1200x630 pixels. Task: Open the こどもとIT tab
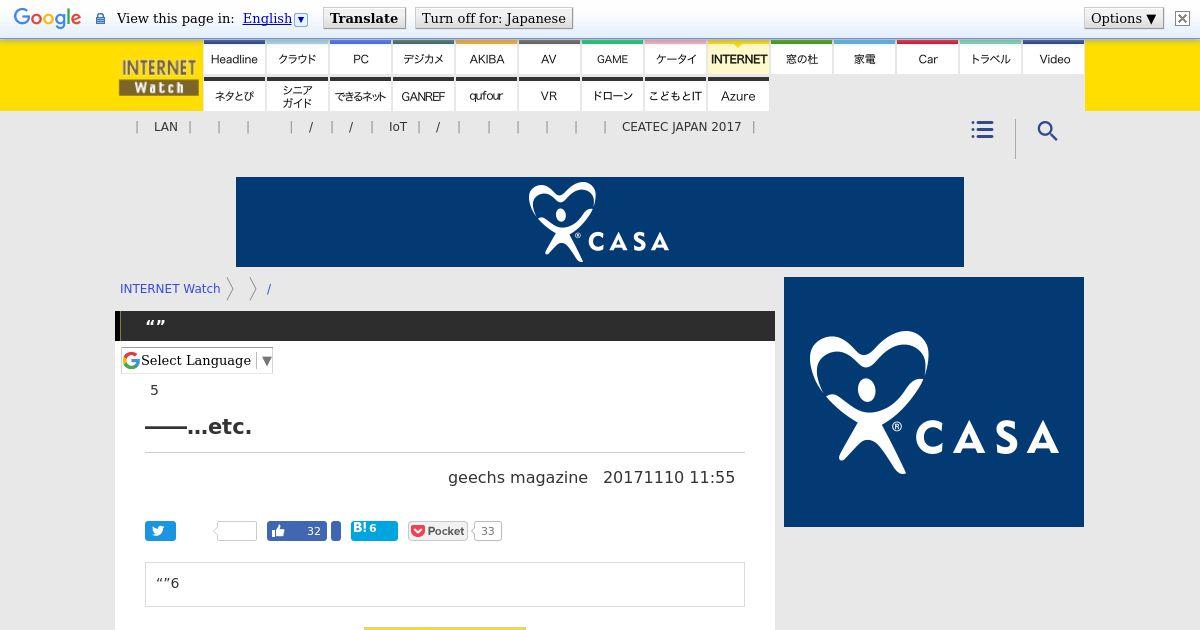point(676,95)
